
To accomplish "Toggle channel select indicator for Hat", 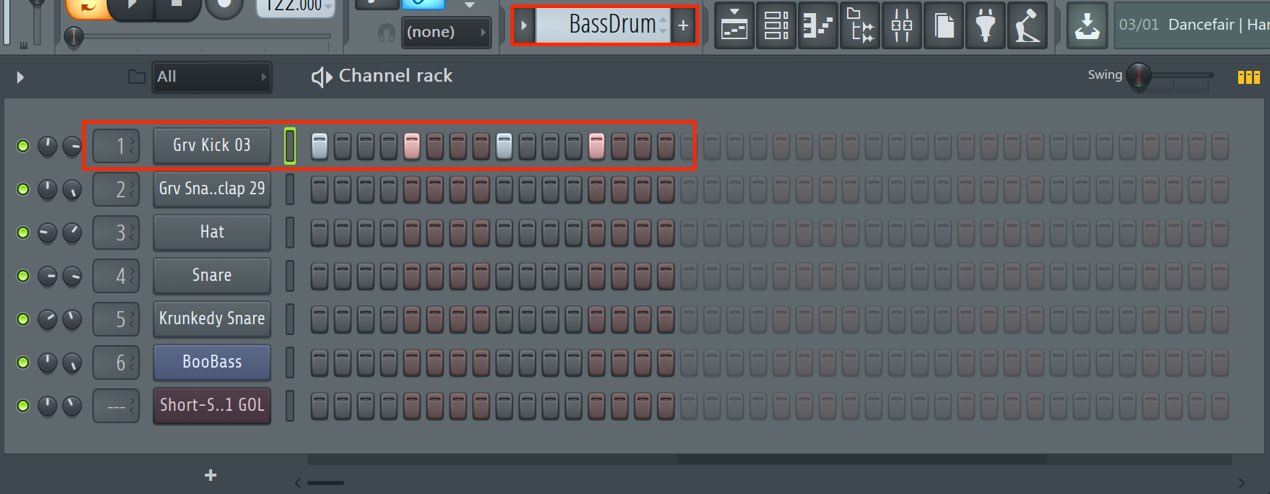I will [x=291, y=232].
